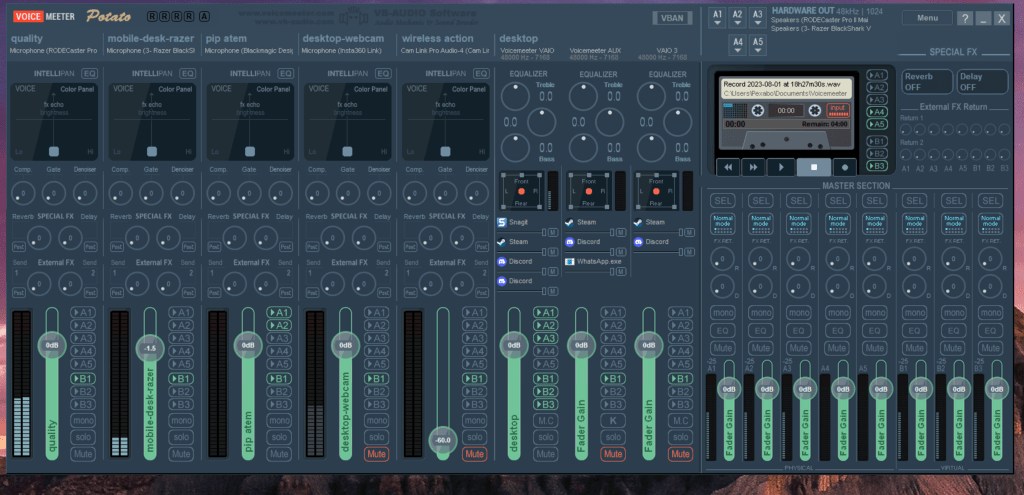Image resolution: width=1024 pixels, height=495 pixels.
Task: Open the EQ of the quality strip
Action: click(89, 74)
